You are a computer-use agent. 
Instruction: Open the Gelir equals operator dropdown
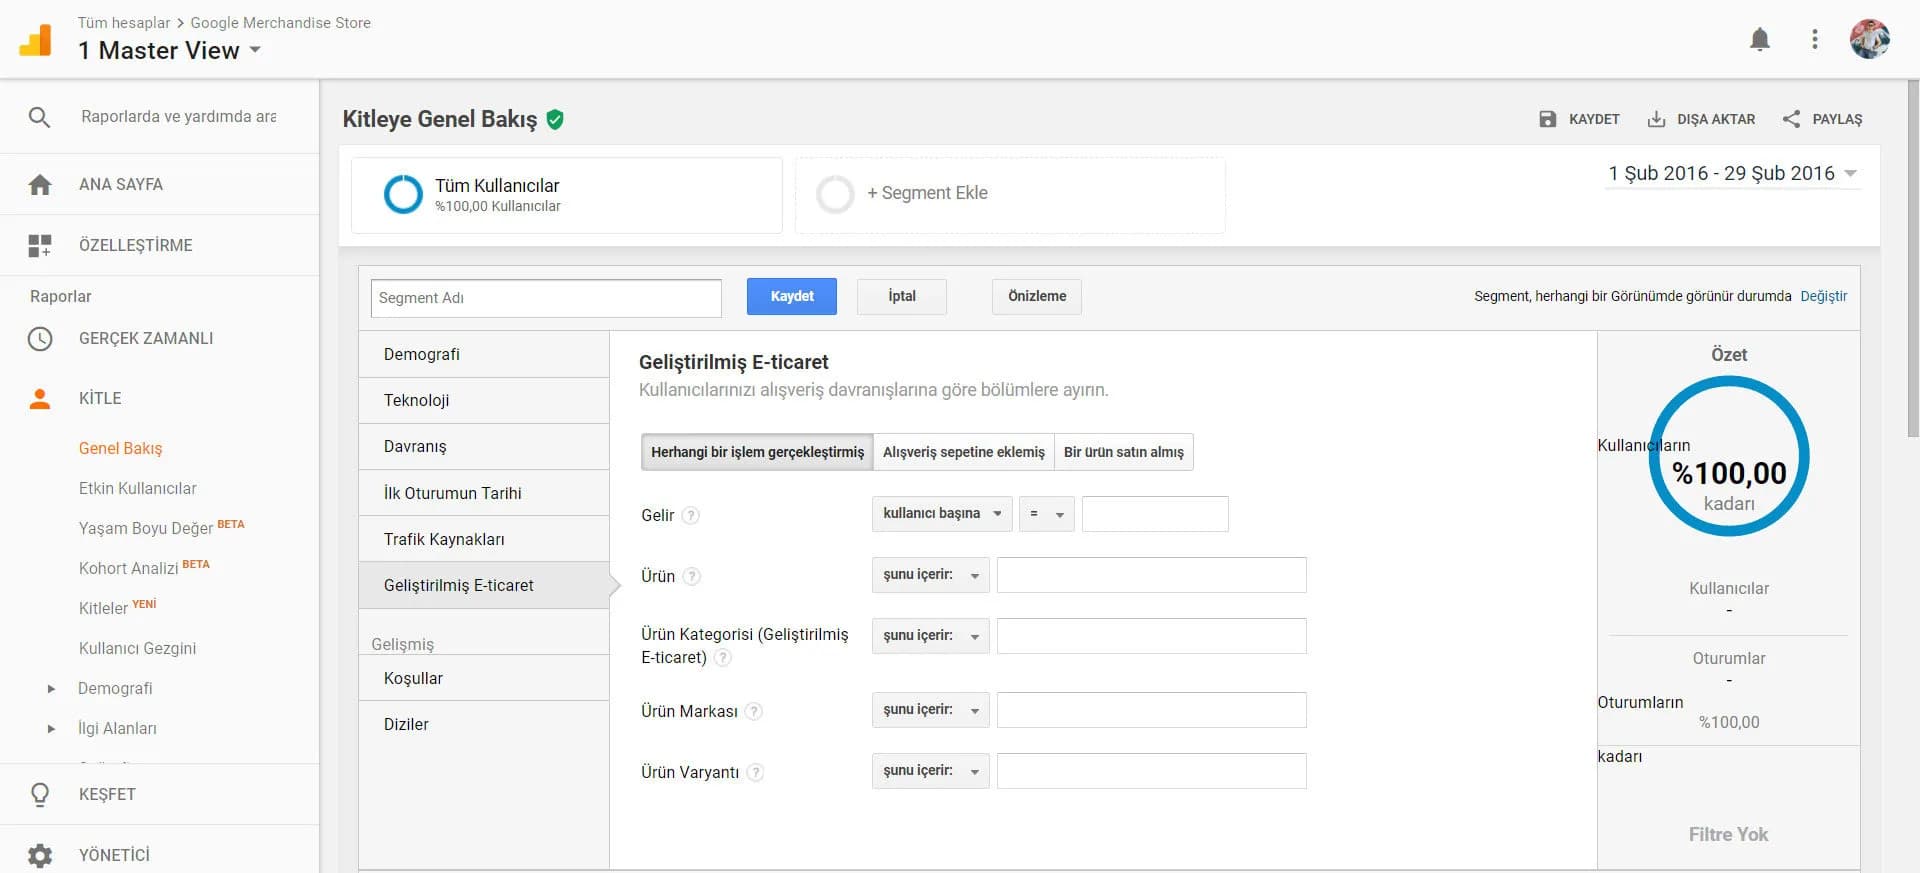pyautogui.click(x=1047, y=514)
